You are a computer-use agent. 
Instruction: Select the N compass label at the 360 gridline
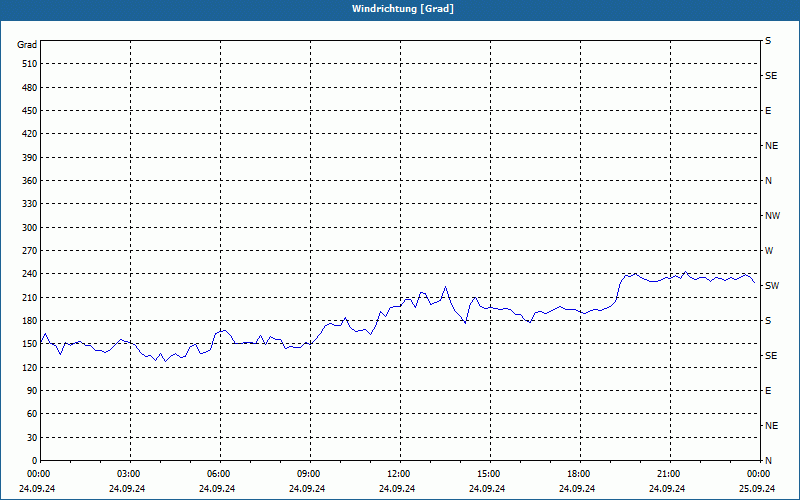coord(768,181)
